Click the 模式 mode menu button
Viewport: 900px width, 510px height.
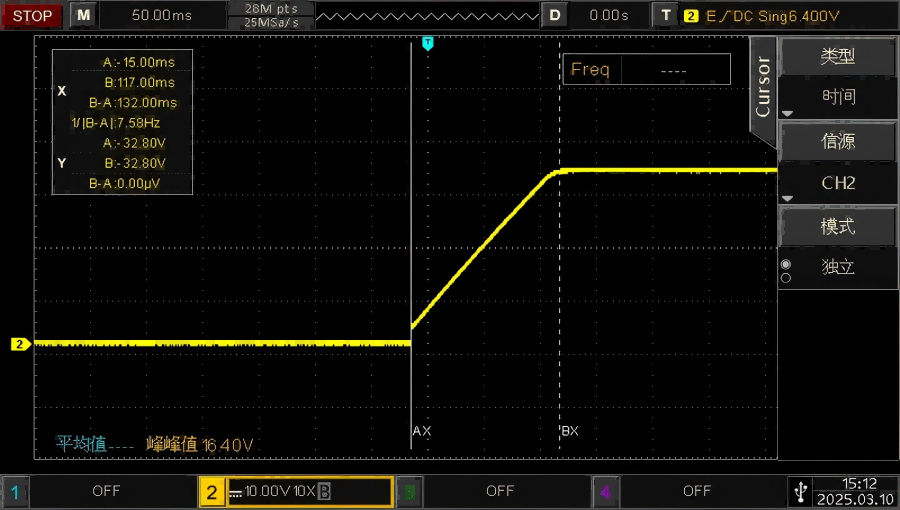(838, 226)
